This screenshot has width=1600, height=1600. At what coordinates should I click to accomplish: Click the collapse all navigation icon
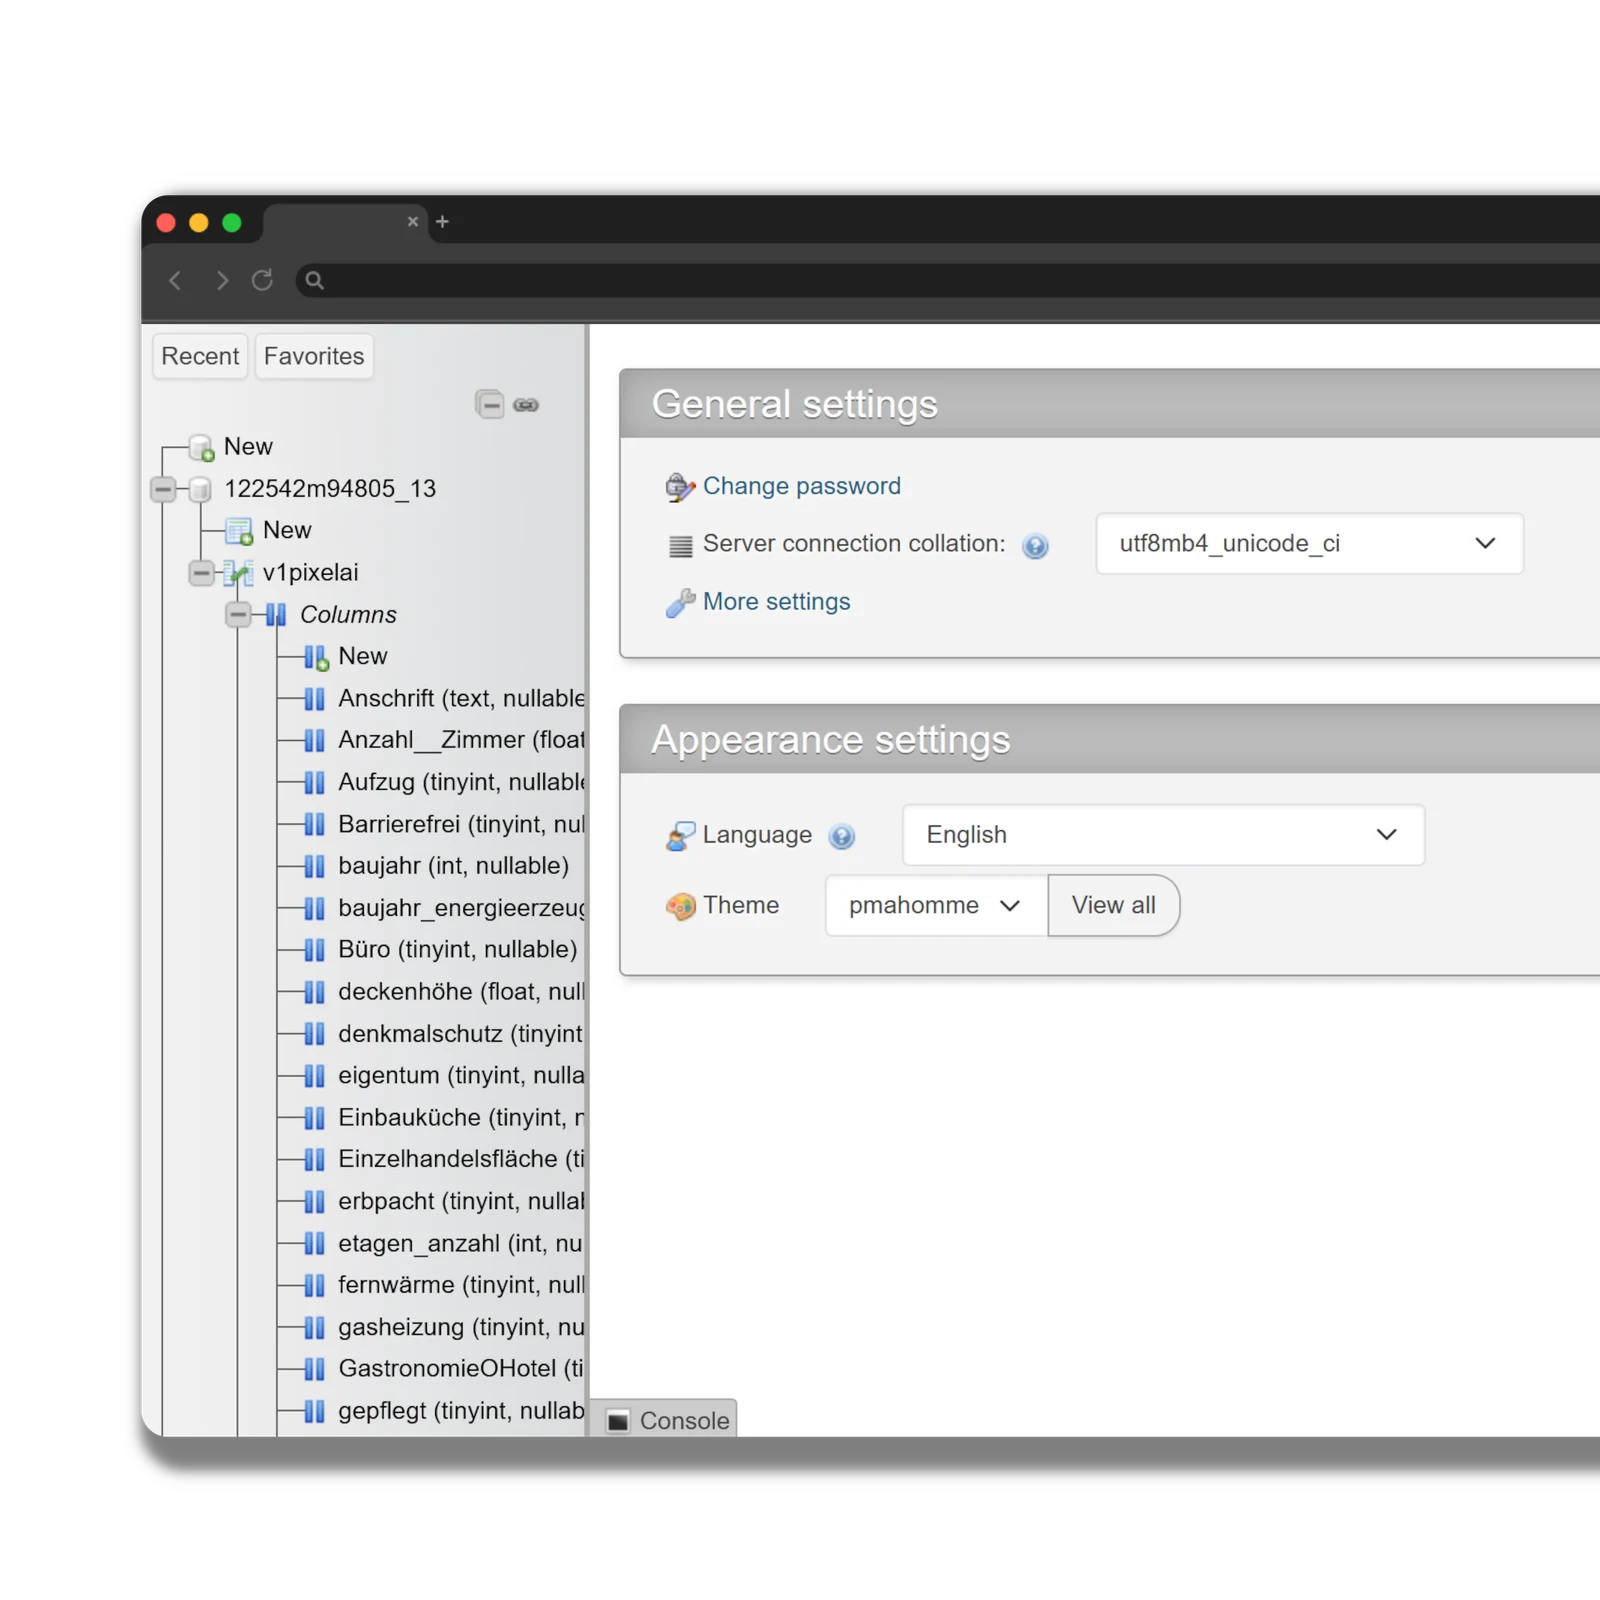(490, 405)
